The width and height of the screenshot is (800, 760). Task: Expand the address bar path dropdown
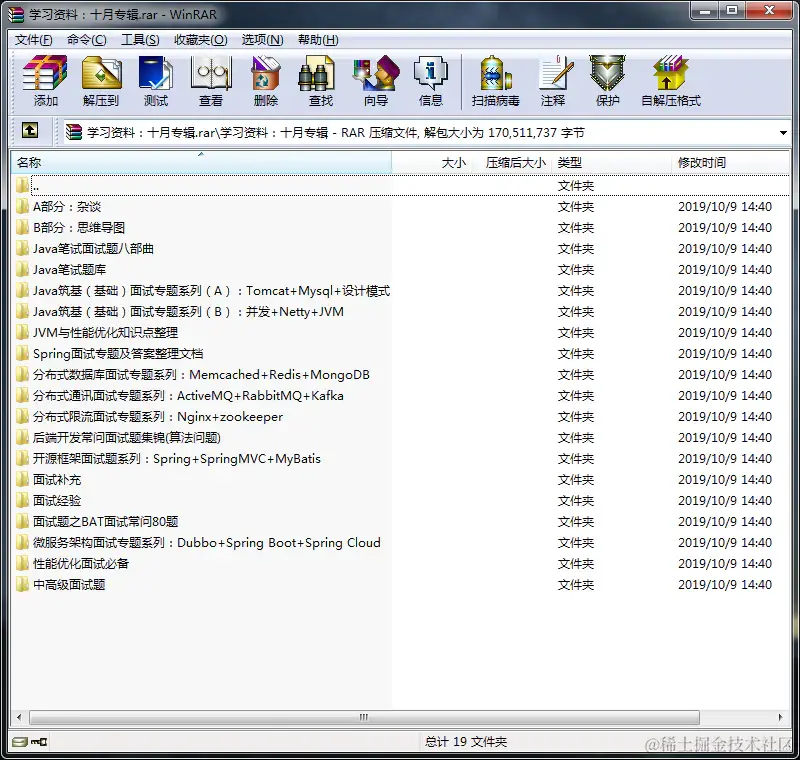[783, 133]
